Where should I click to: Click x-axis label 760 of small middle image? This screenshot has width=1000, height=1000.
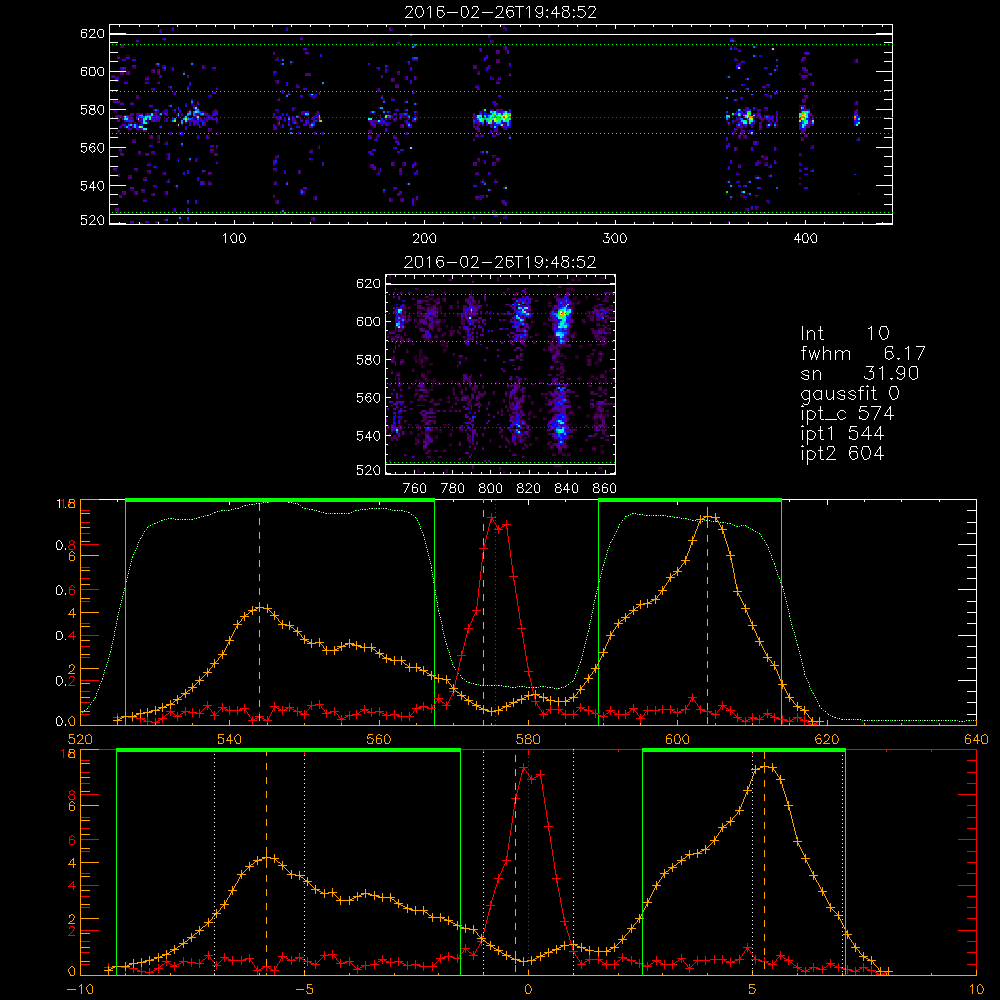tap(415, 489)
